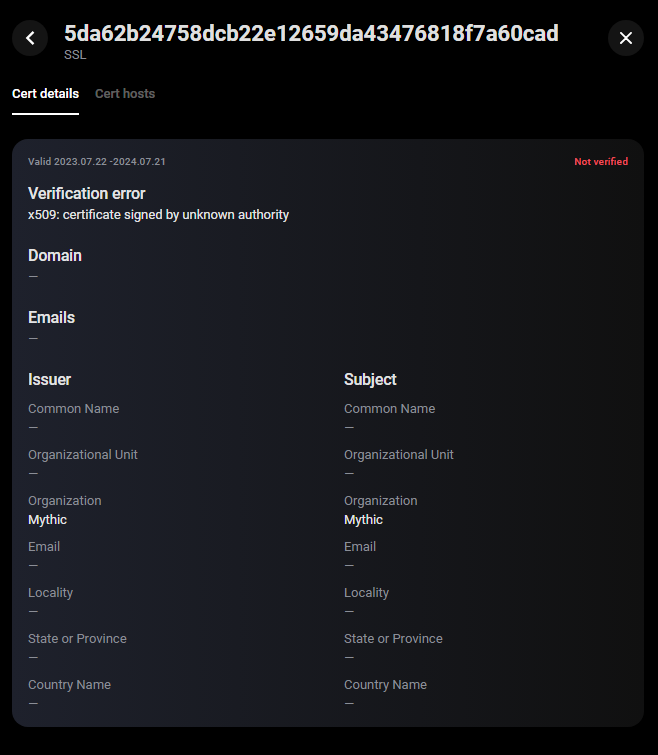Click the Emails heading
This screenshot has height=755, width=658.
pos(52,318)
